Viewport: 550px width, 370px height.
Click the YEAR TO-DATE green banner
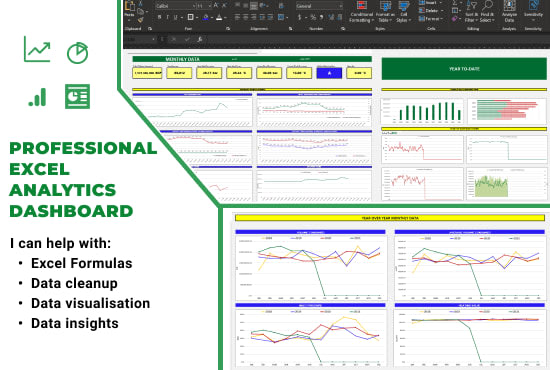464,69
